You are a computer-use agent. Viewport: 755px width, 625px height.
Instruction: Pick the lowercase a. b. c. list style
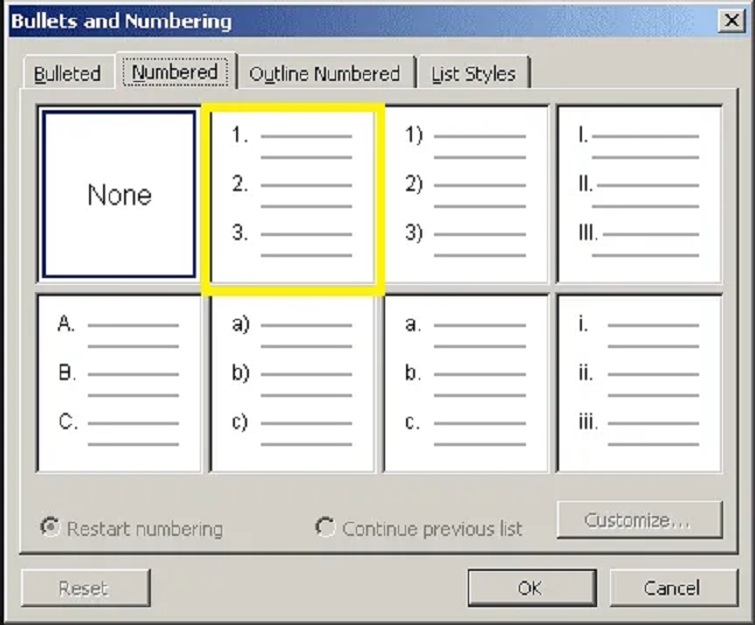466,383
